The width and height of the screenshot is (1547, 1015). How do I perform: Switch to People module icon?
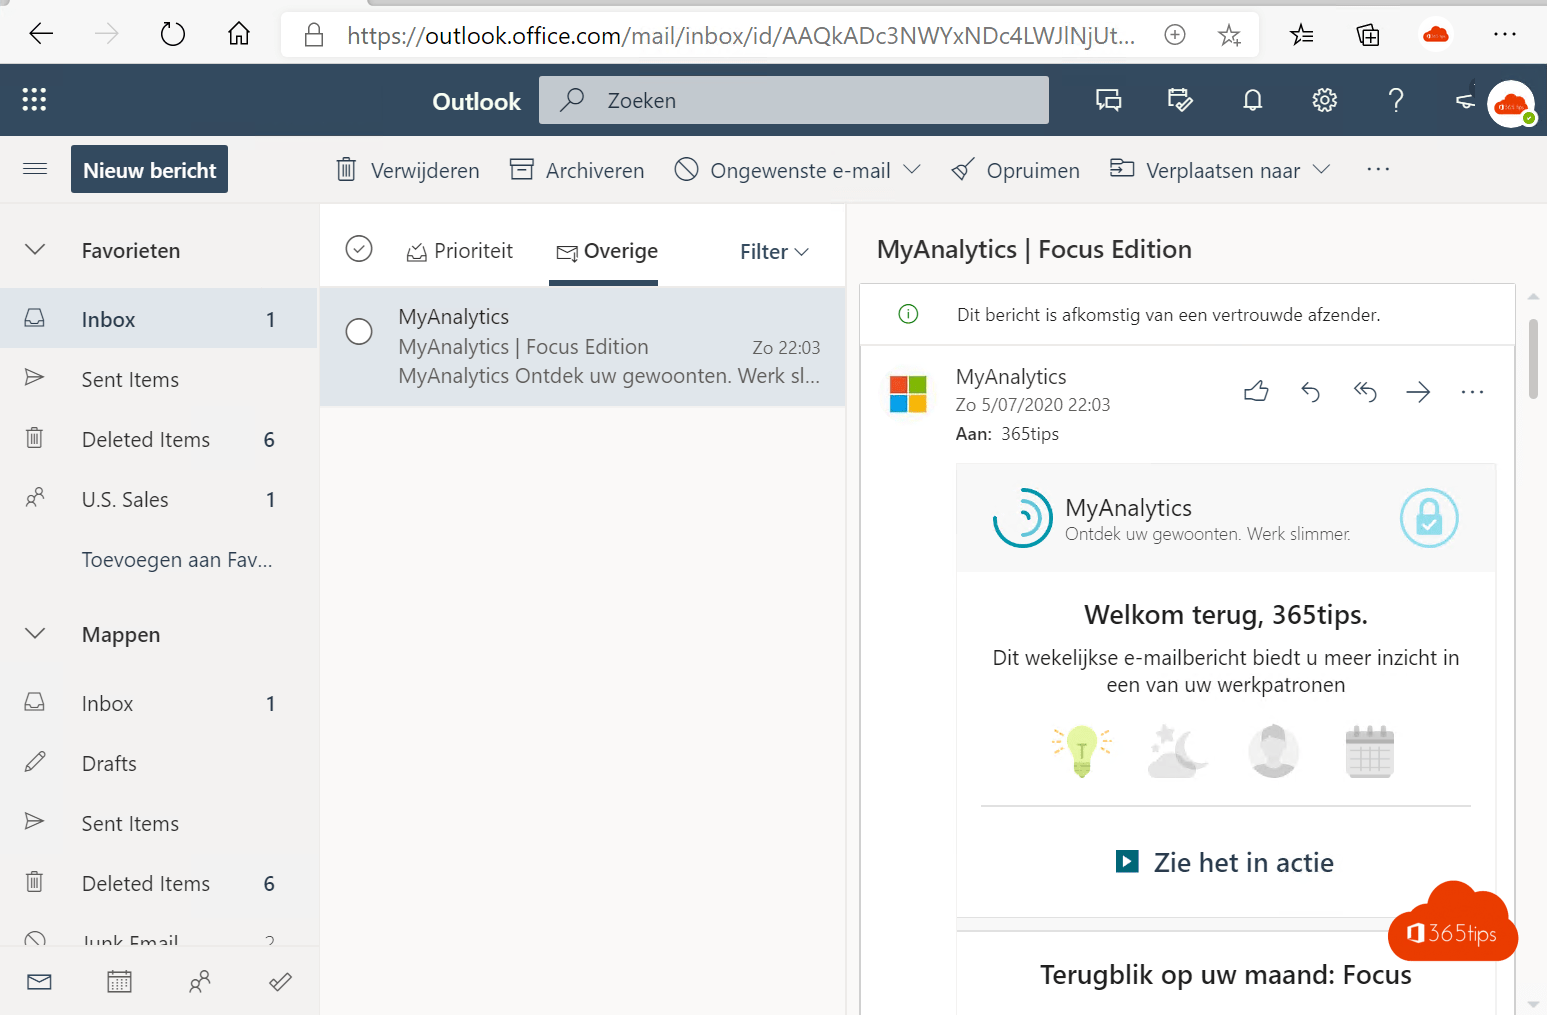[200, 982]
